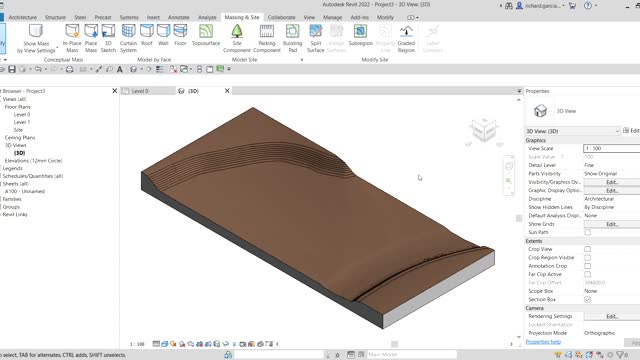Activate the Split Surface tool
The width and height of the screenshot is (640, 360).
[316, 38]
